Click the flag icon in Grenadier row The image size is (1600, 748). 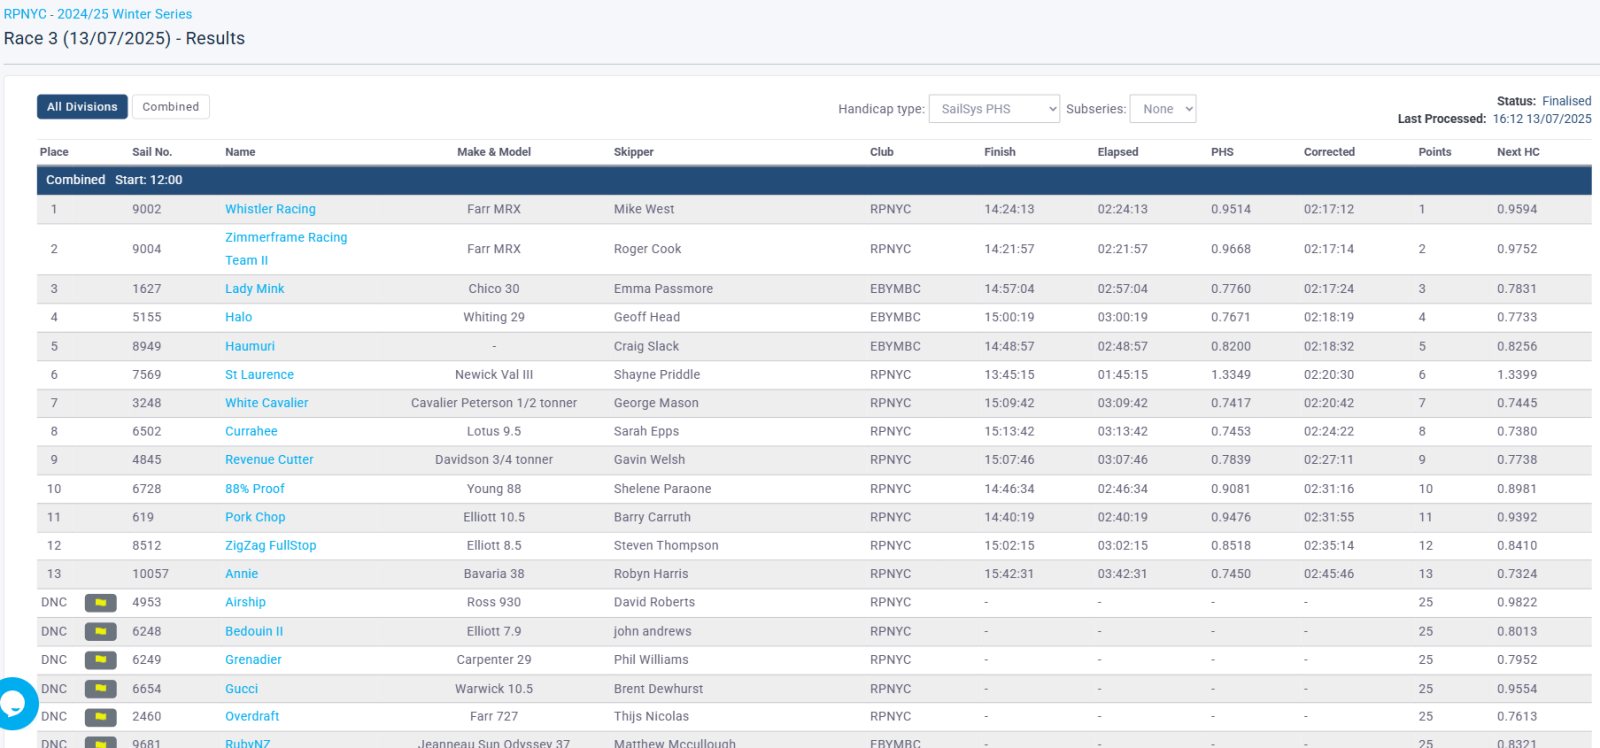click(x=100, y=660)
